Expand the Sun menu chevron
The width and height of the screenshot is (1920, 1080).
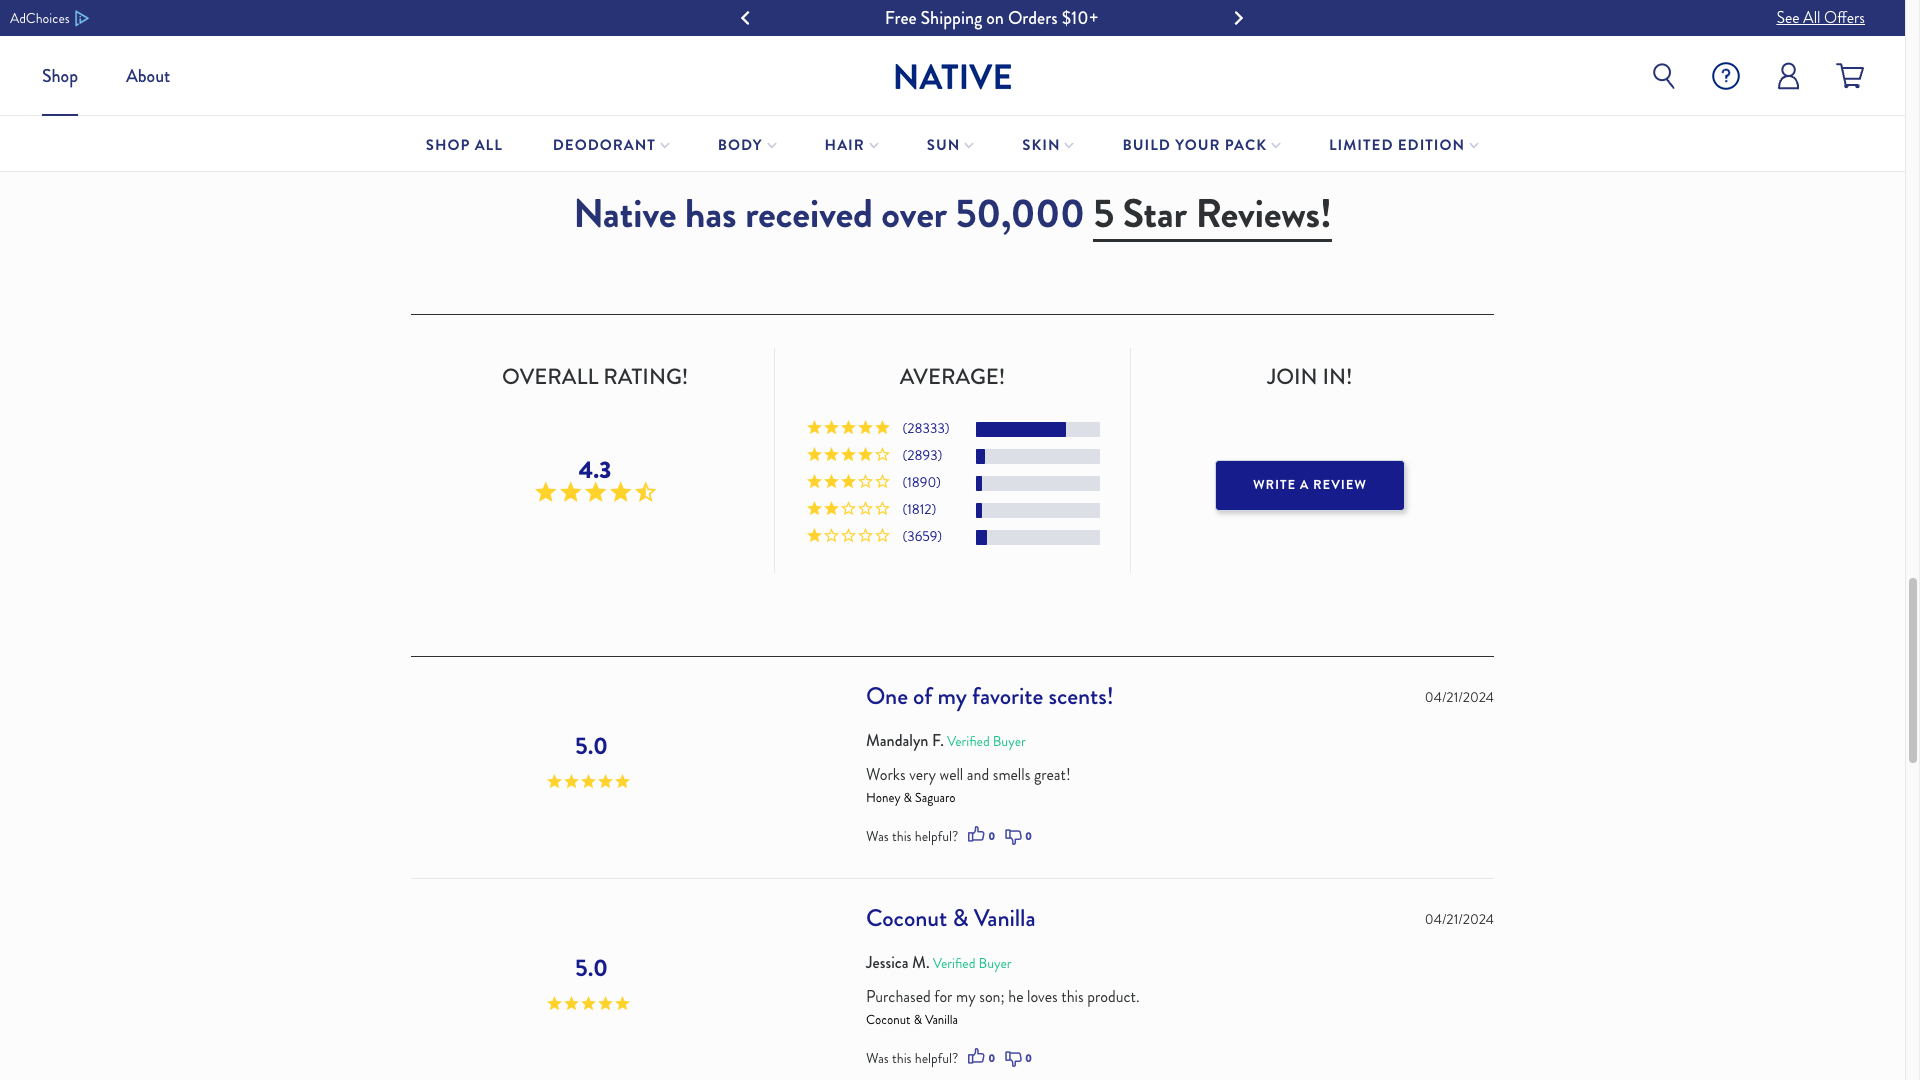coord(969,146)
